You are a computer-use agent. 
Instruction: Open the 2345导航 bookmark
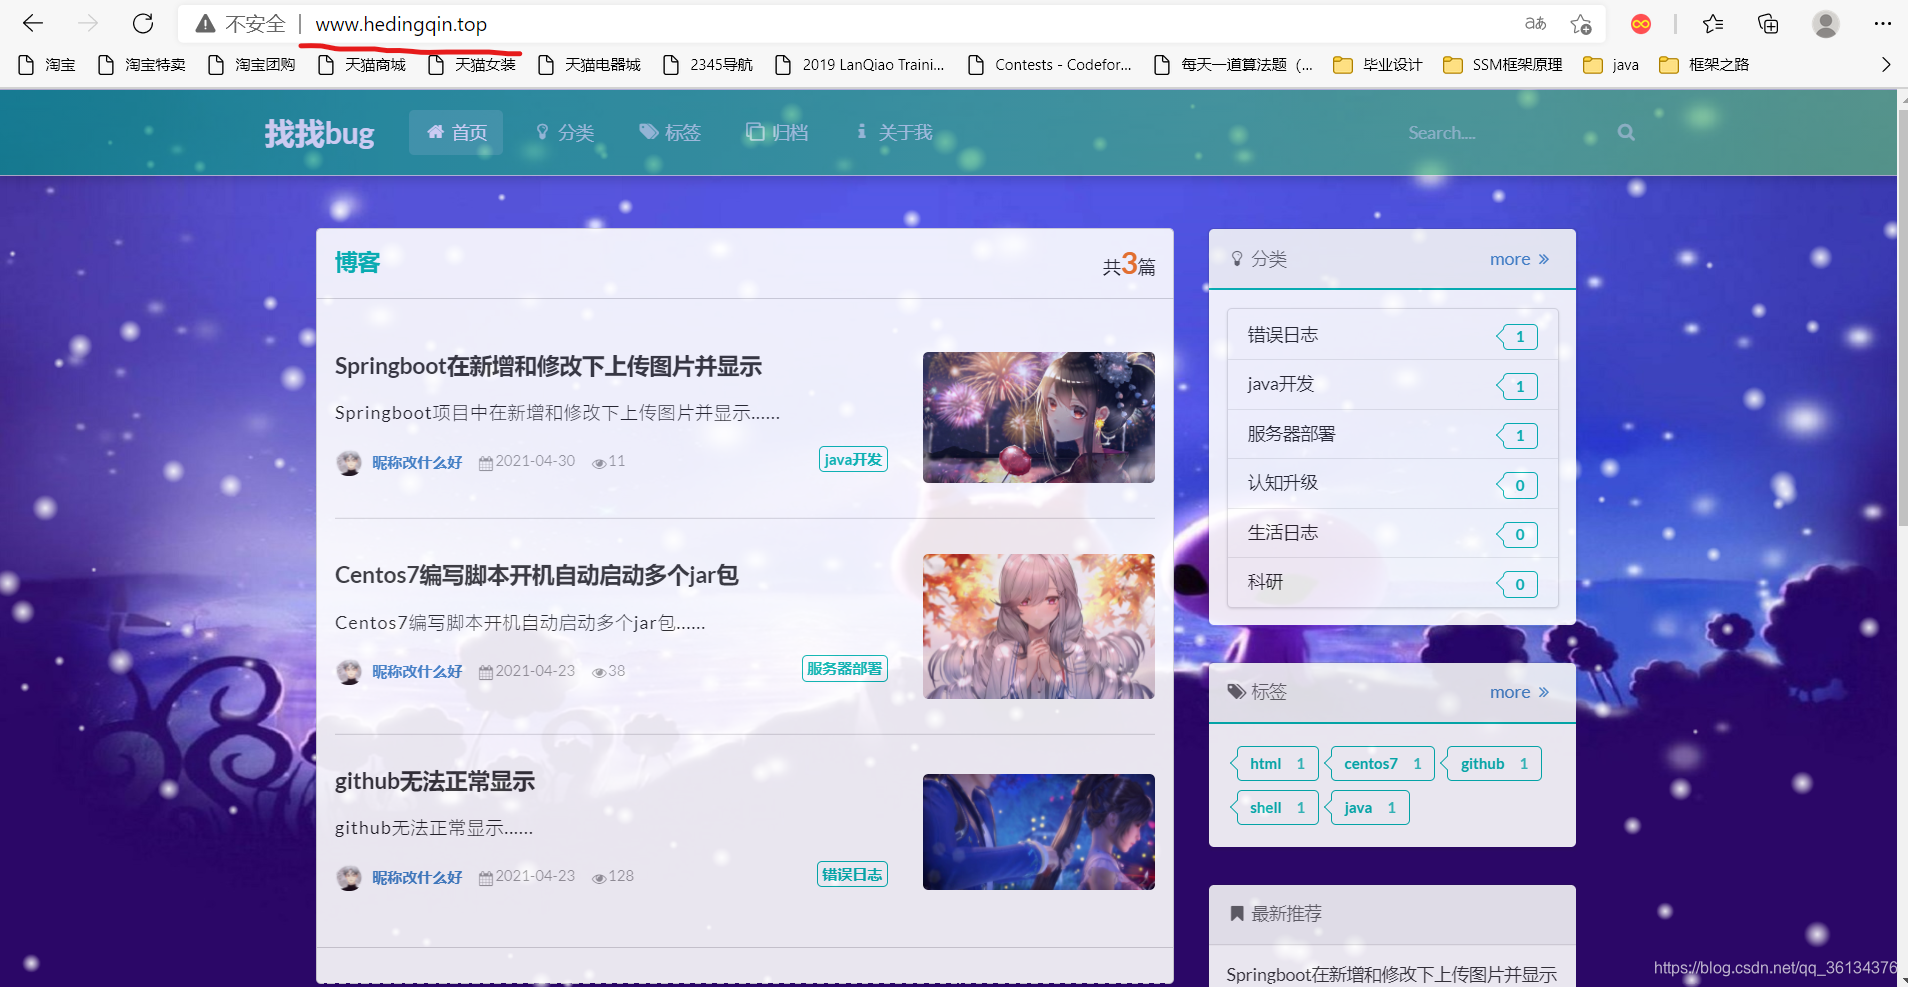tap(708, 64)
